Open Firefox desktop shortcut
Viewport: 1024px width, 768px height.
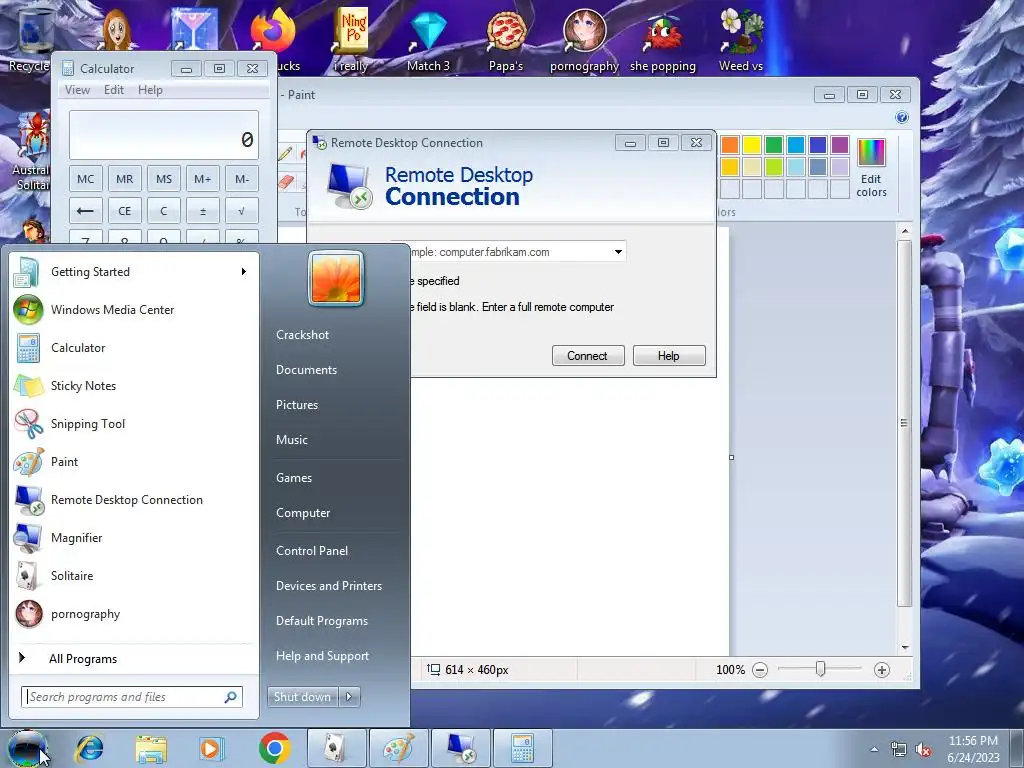274,31
